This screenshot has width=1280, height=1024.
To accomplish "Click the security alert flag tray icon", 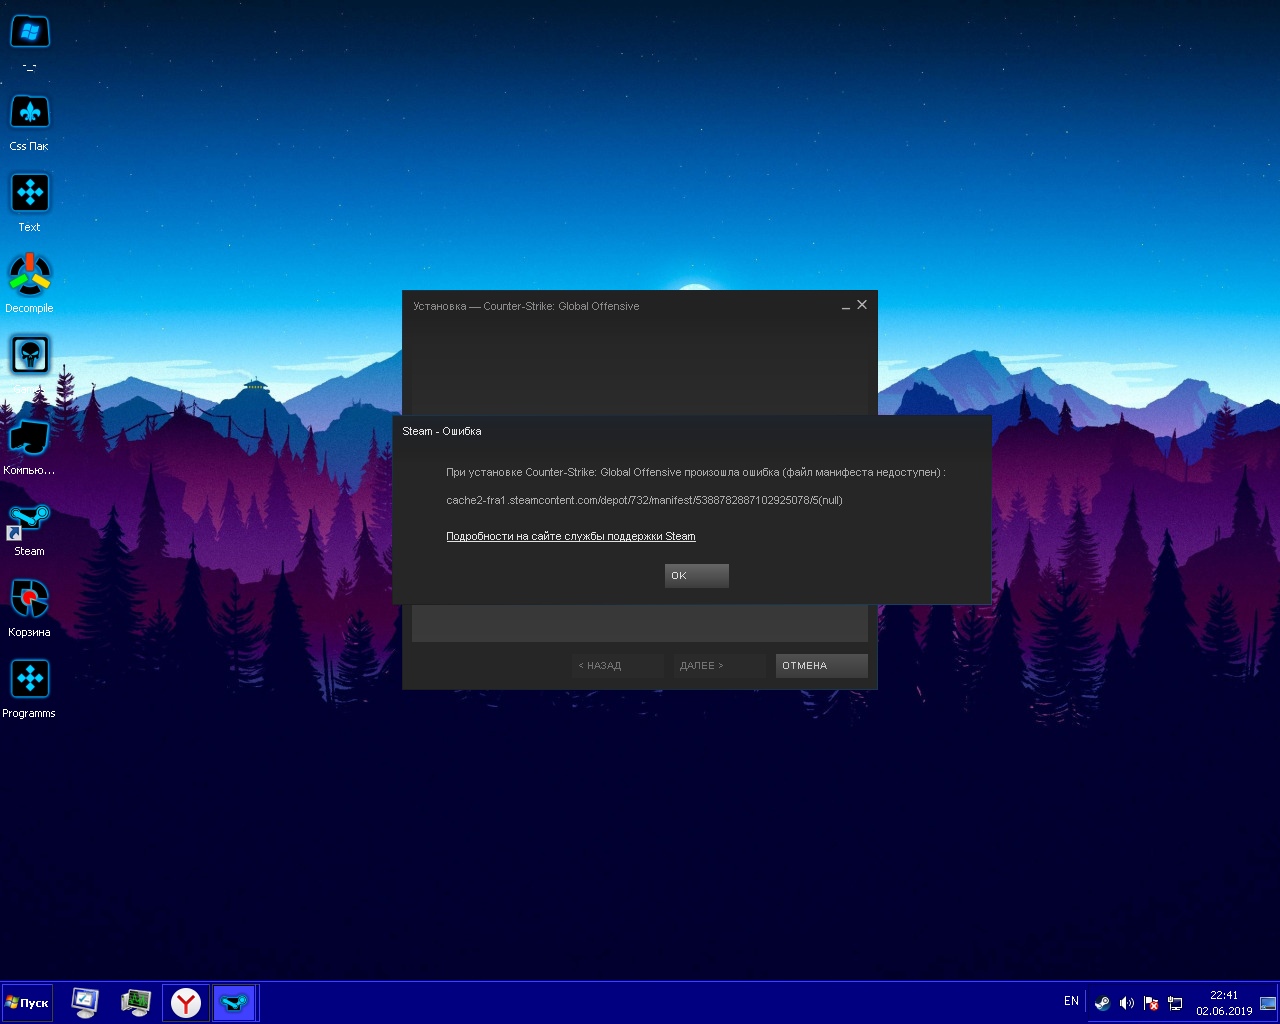I will [x=1151, y=1003].
